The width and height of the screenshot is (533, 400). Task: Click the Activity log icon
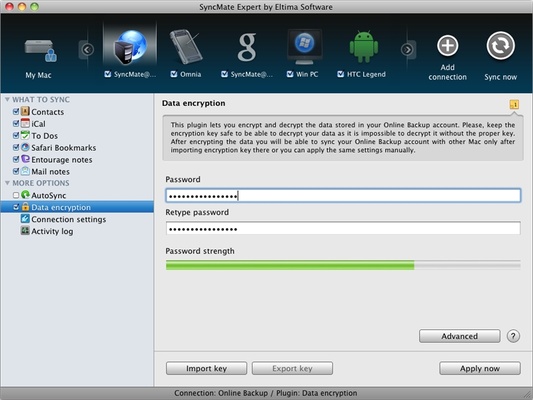click(25, 230)
